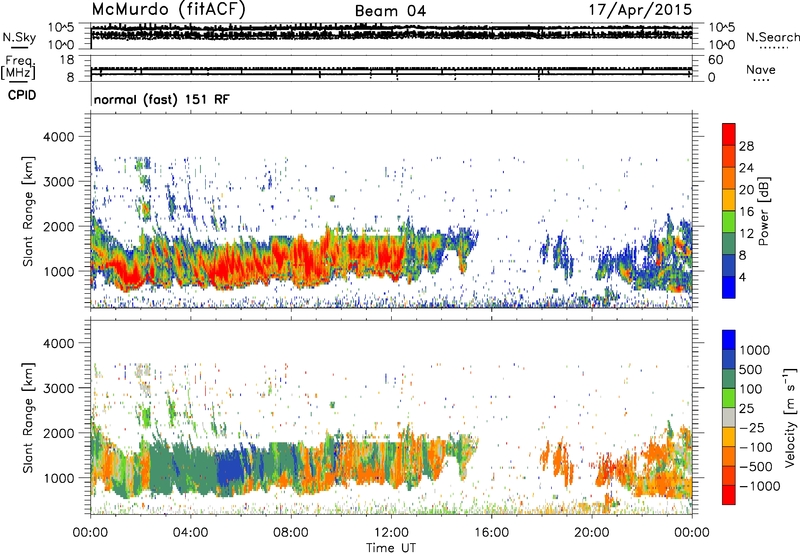This screenshot has width=800, height=554.
Task: Click the 'Nave' legend label
Action: click(x=761, y=70)
